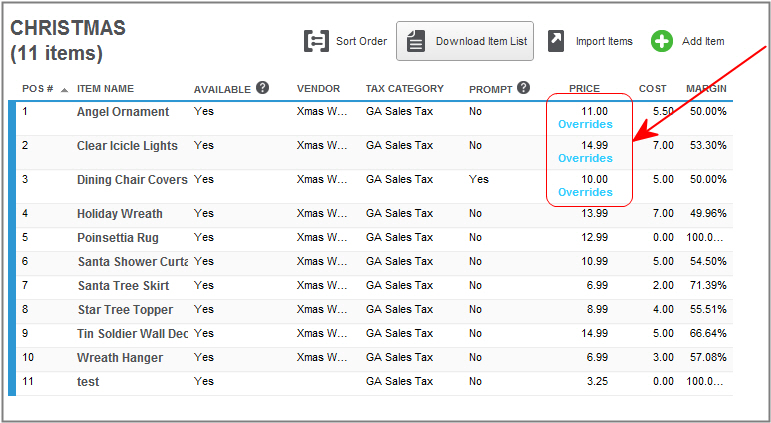Select the Santa Tree Skirt item
The width and height of the screenshot is (771, 423).
point(123,286)
